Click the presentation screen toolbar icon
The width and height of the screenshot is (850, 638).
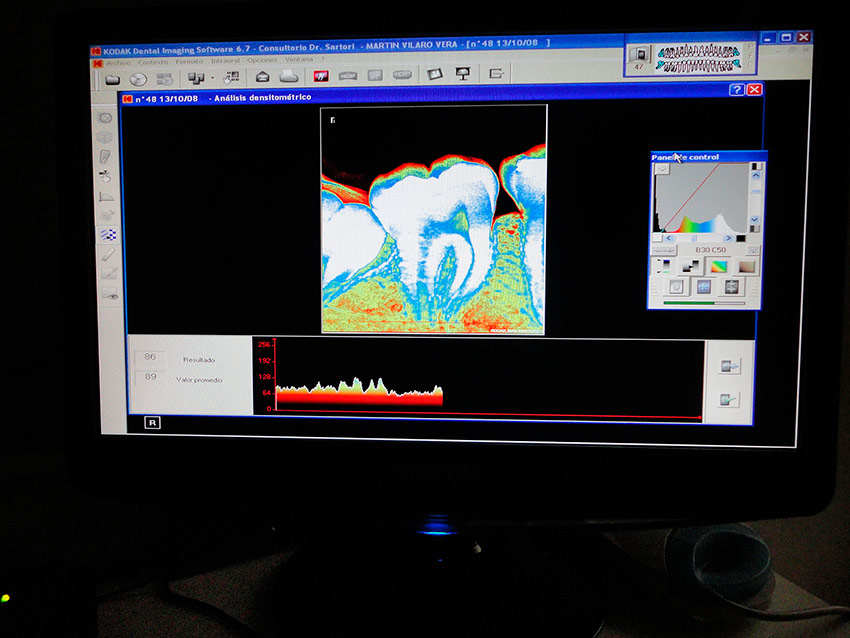pyautogui.click(x=463, y=74)
